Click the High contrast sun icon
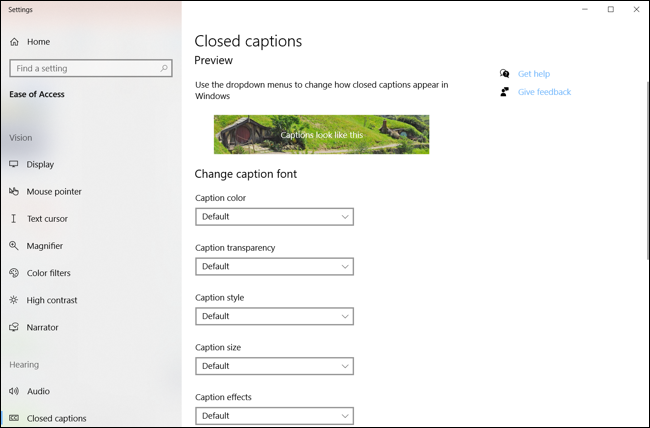The width and height of the screenshot is (650, 428). pos(14,300)
